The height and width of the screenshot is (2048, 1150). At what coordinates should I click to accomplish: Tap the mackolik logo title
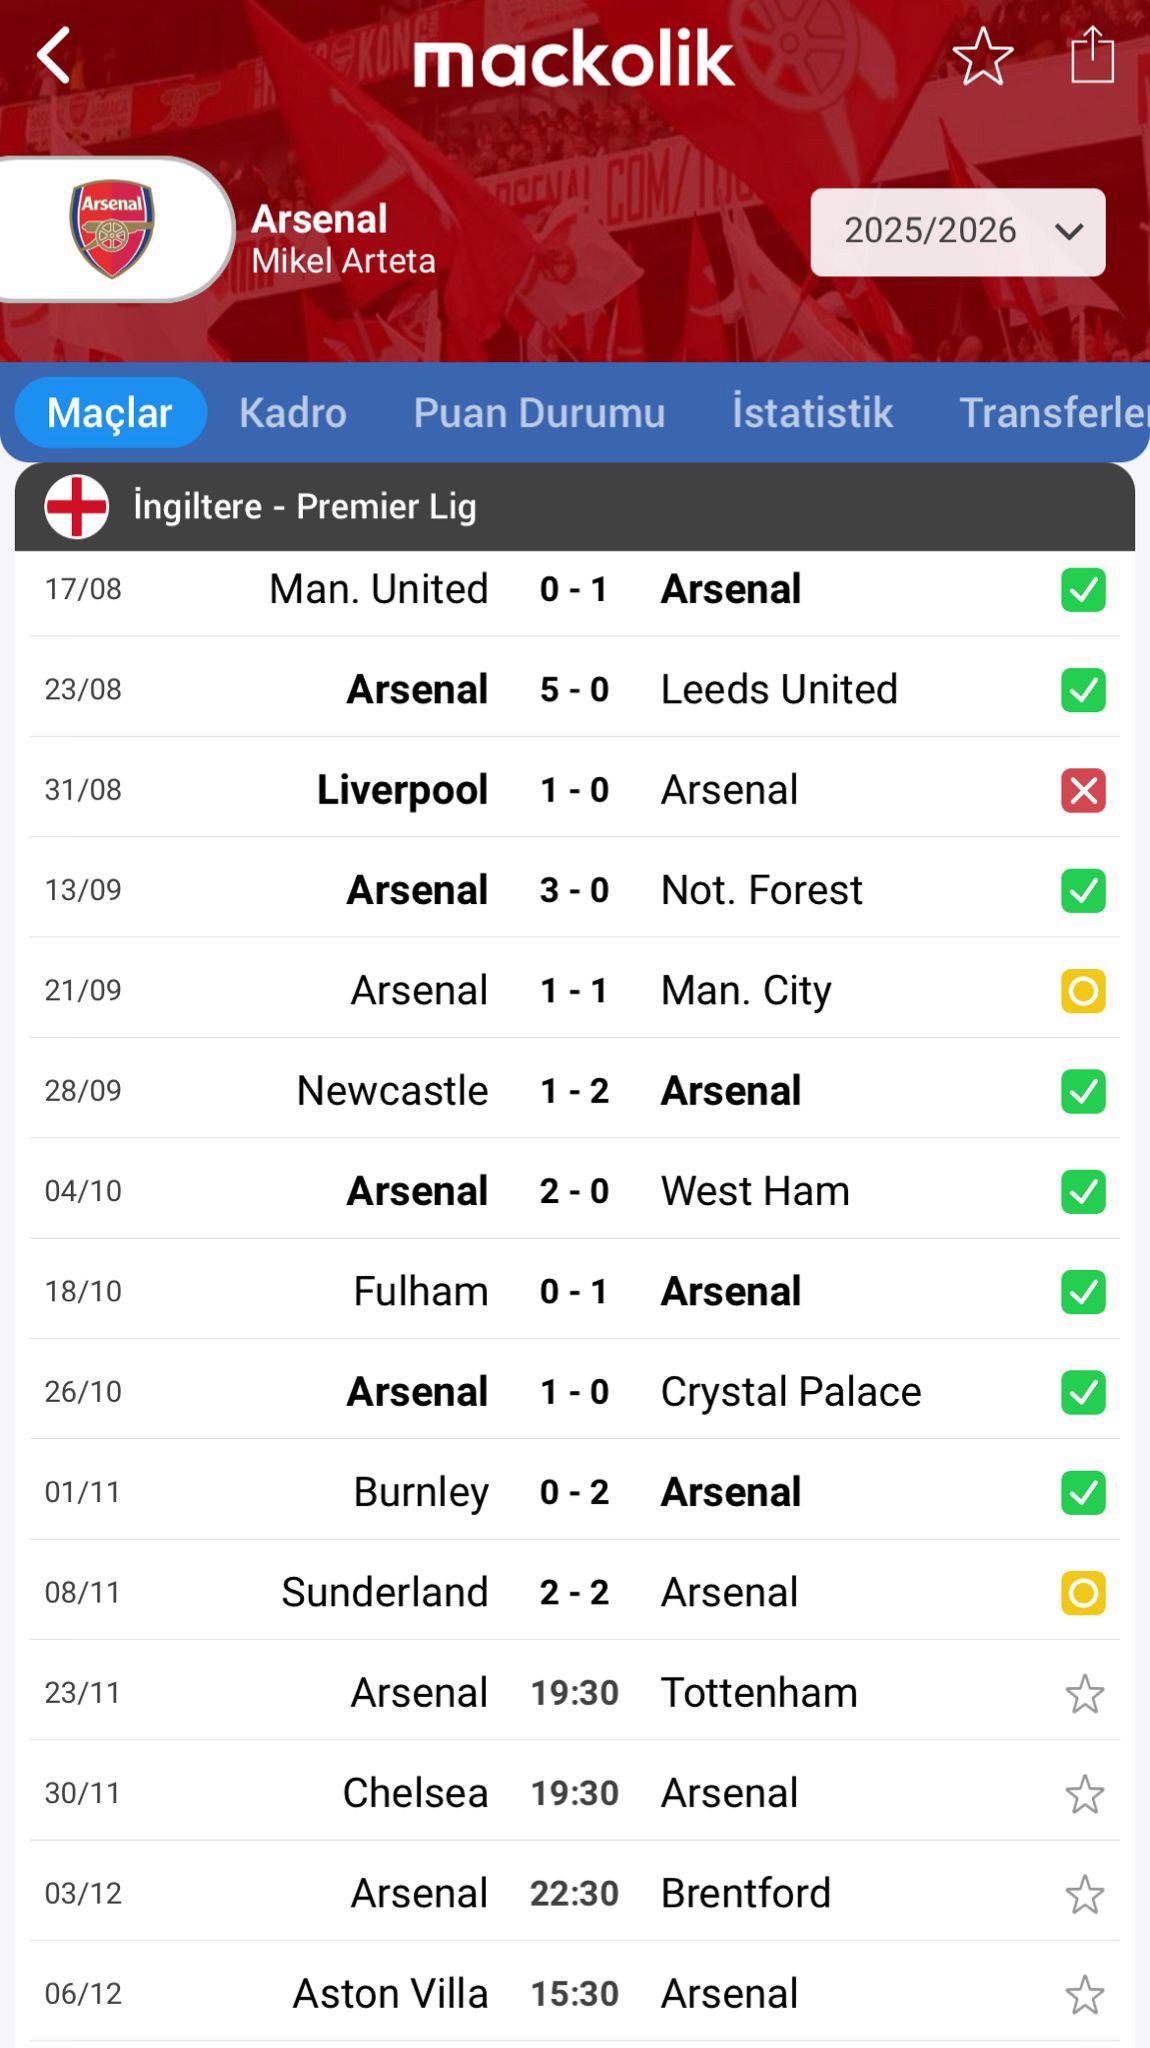pyautogui.click(x=574, y=58)
